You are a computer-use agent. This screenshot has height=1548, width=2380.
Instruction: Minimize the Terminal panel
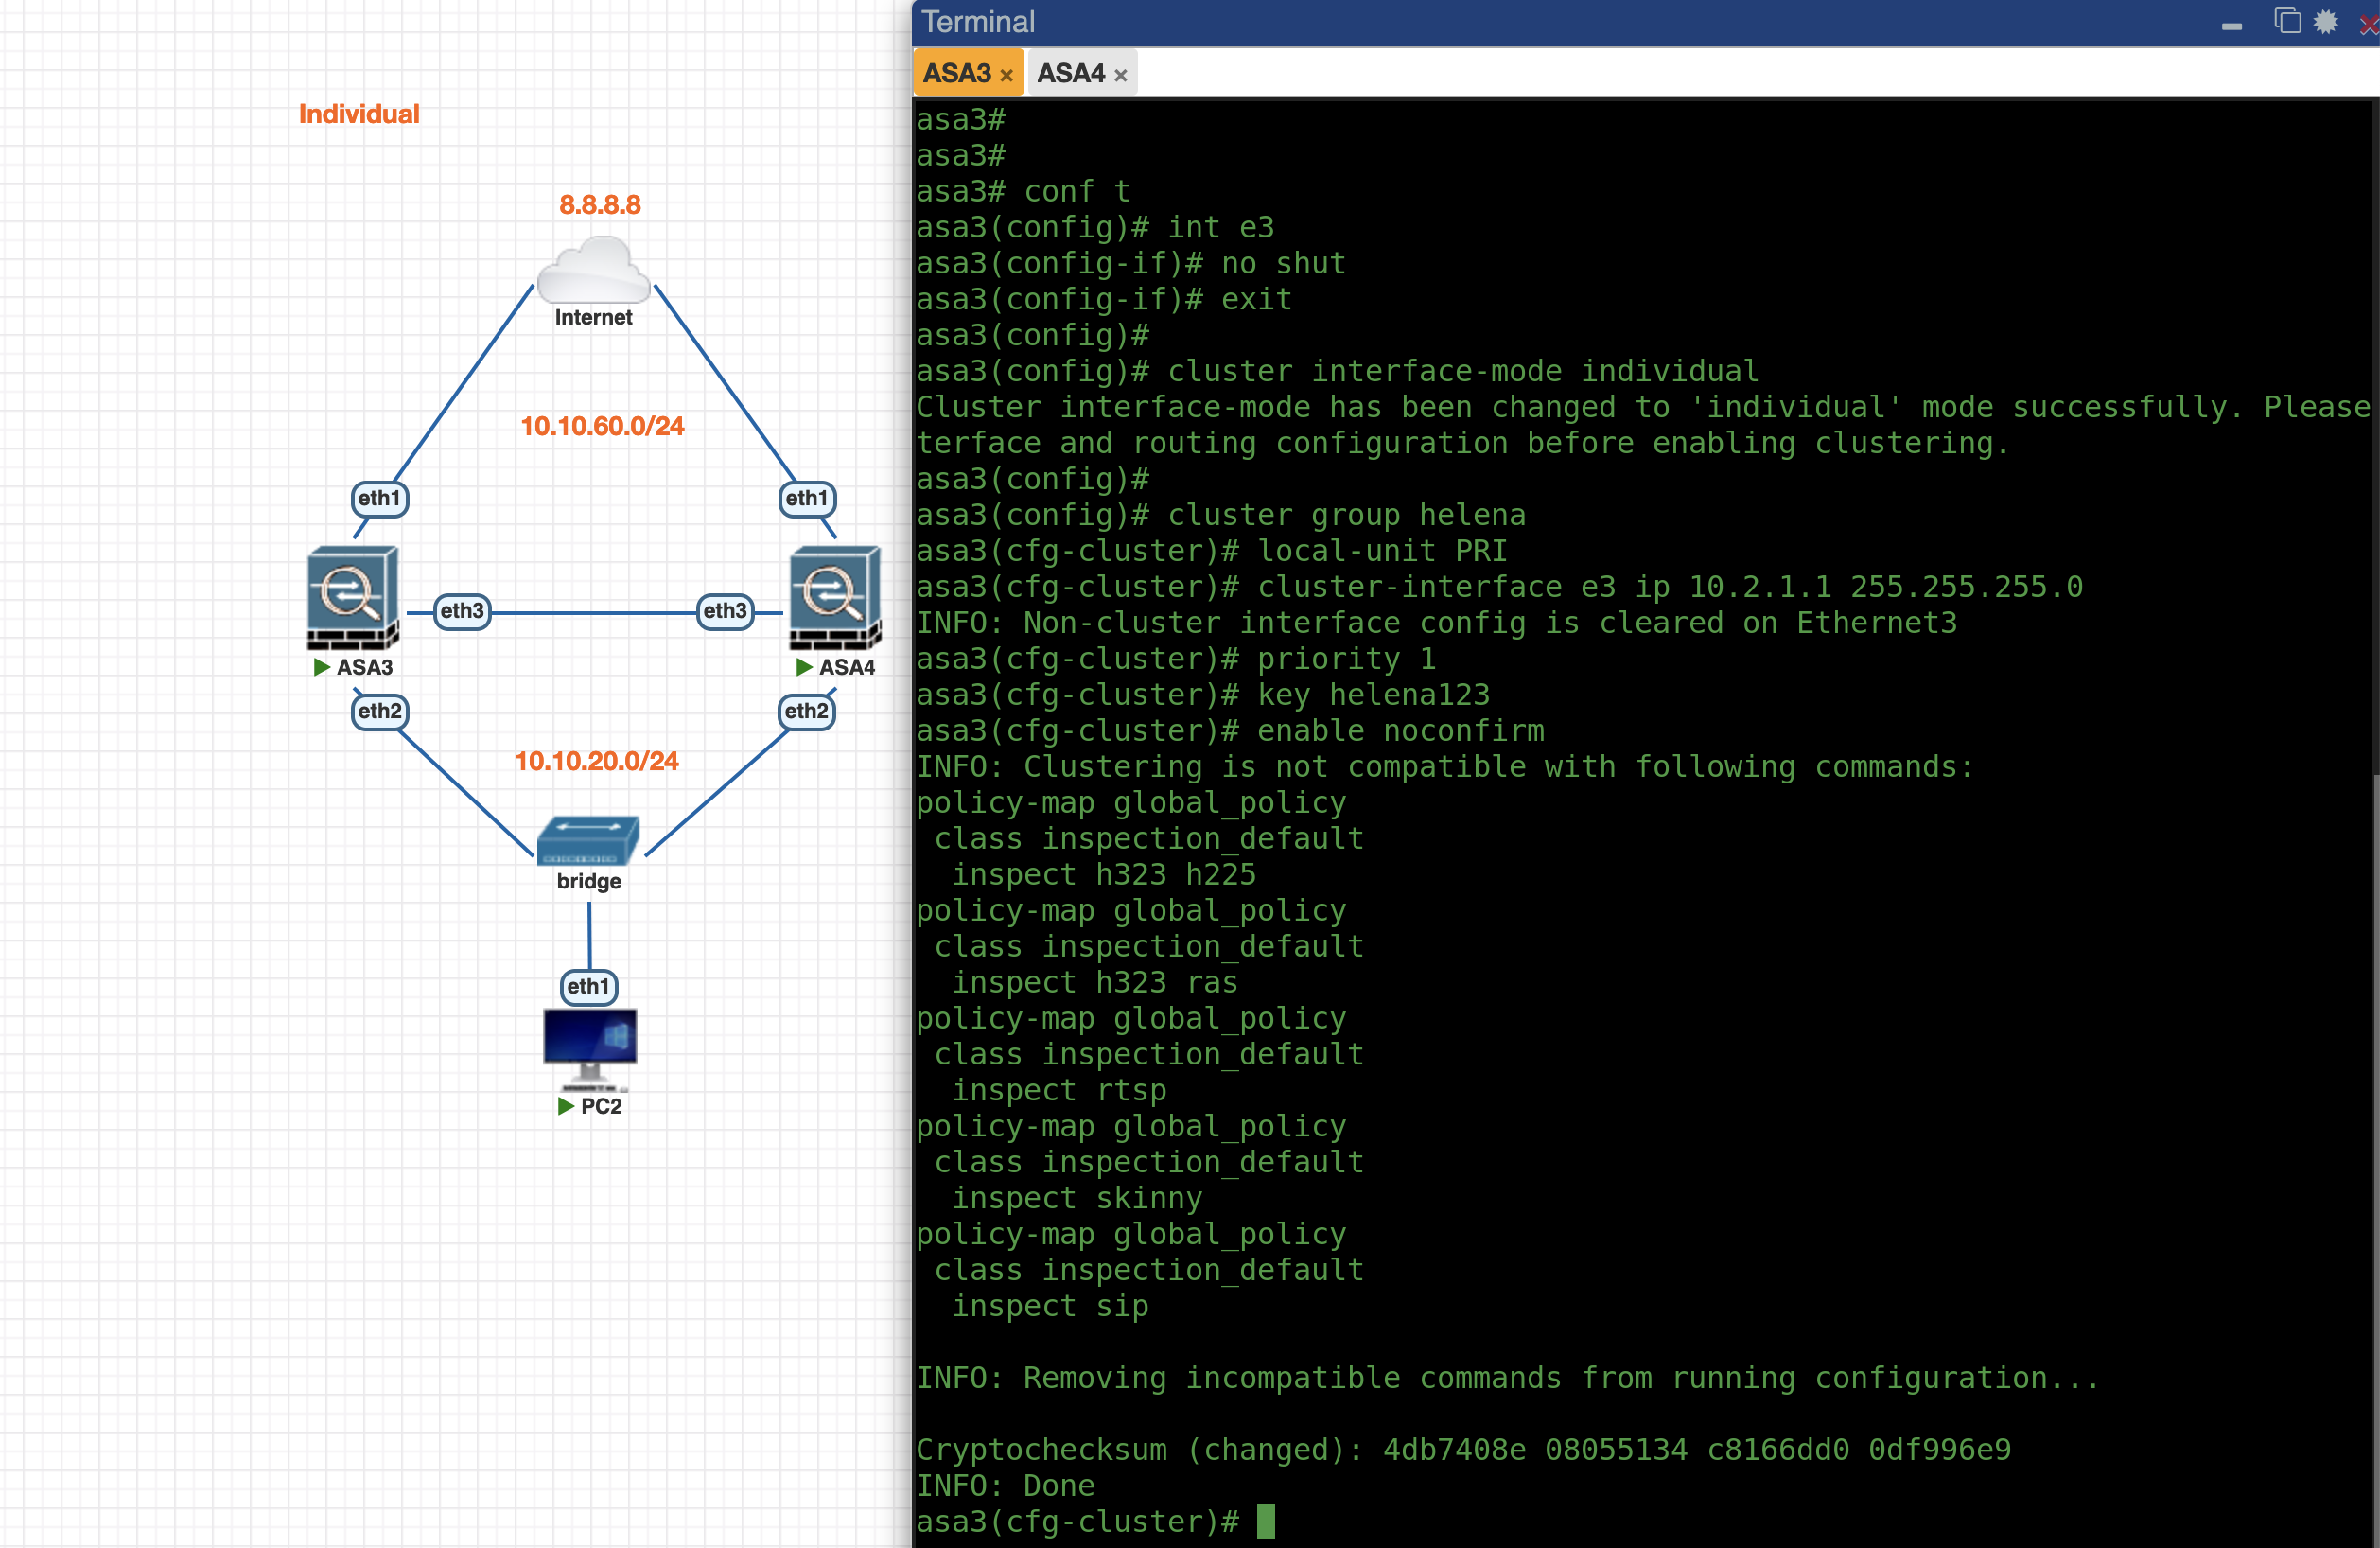click(2232, 26)
